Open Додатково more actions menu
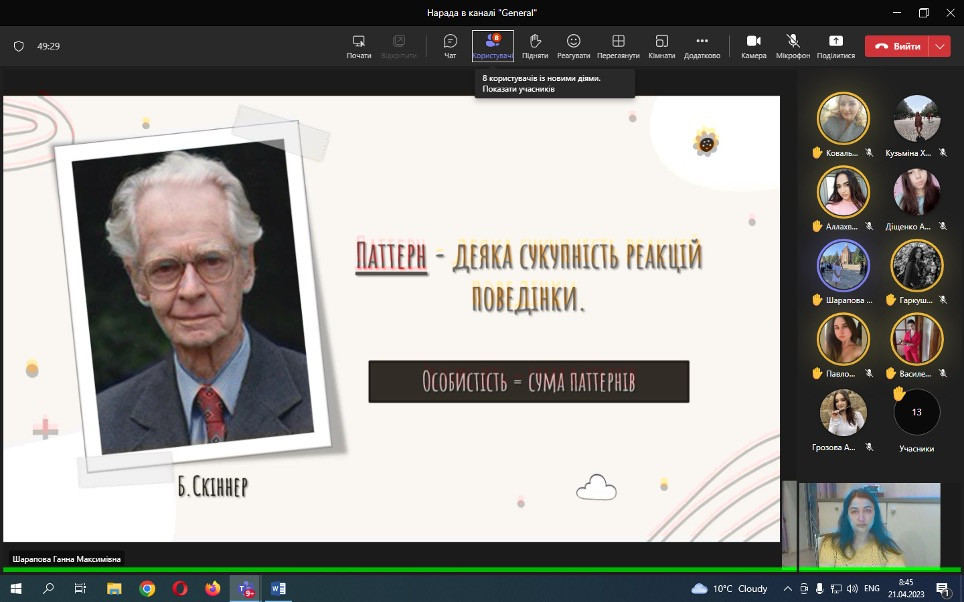The height and width of the screenshot is (602, 964). pos(702,45)
